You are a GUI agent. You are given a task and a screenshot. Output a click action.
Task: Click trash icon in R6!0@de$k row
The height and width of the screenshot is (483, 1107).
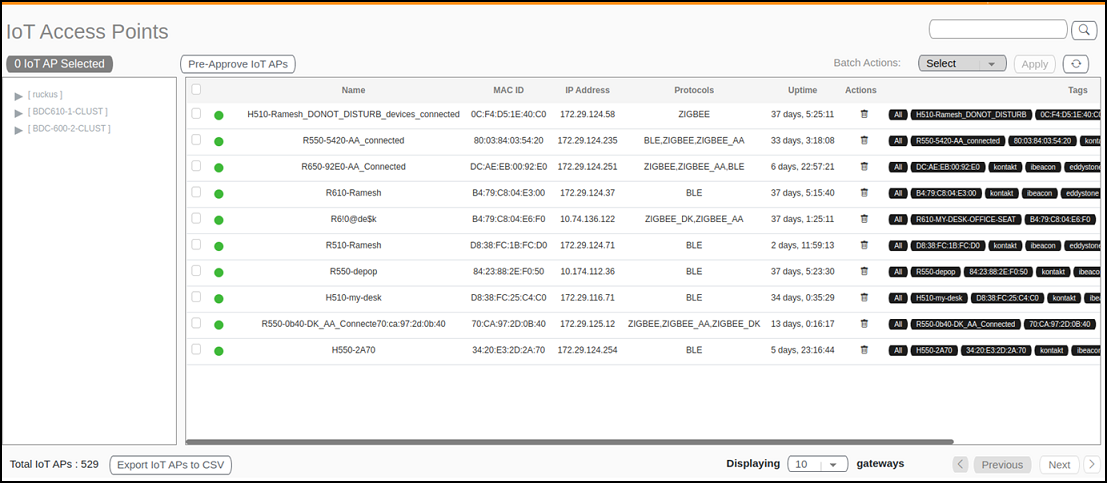click(x=864, y=219)
